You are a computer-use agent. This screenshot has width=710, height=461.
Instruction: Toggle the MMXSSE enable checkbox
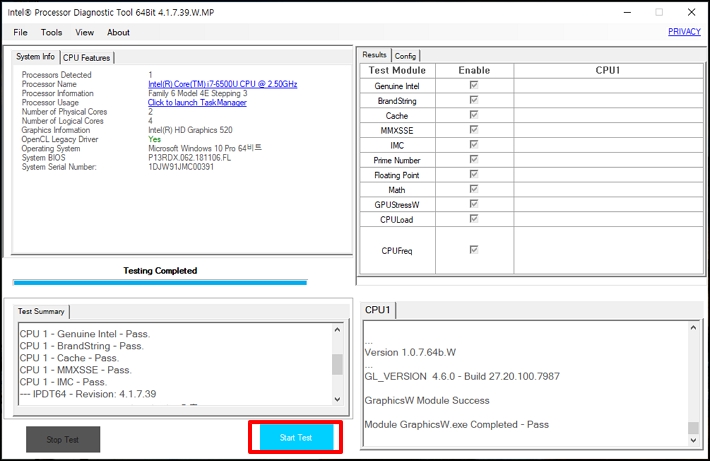(474, 130)
